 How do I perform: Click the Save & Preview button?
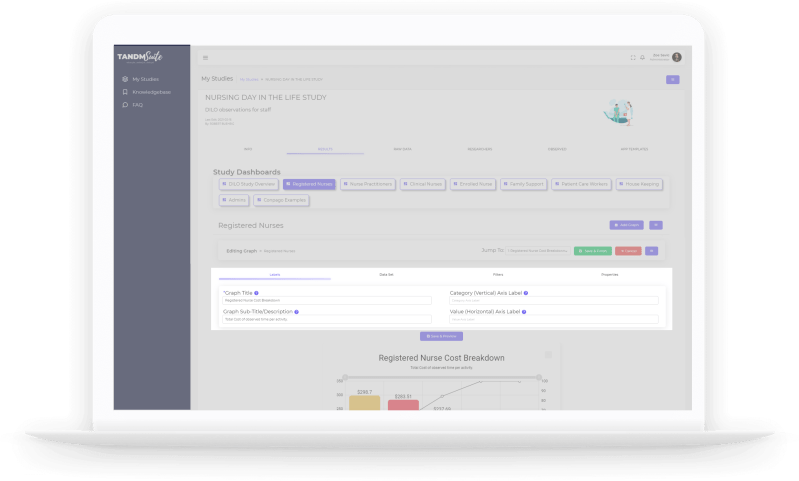pos(441,336)
